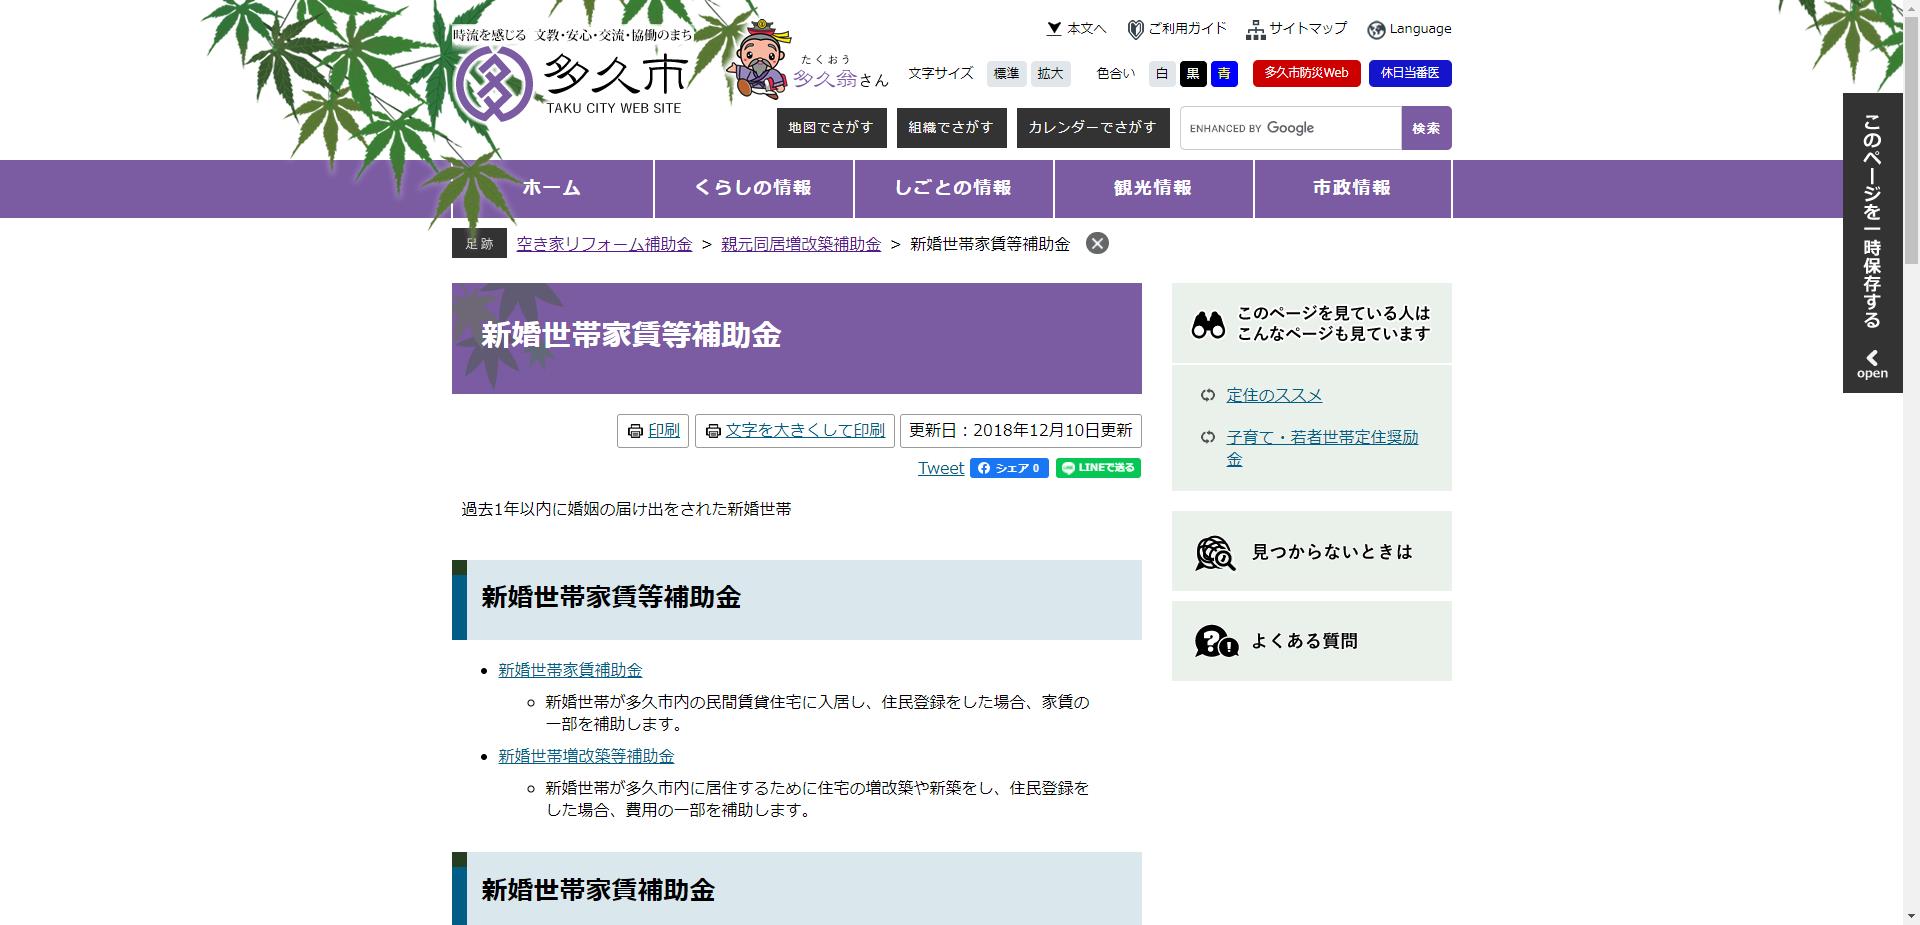
Task: Click the ご利用ガイド guide icon
Action: coord(1135,28)
